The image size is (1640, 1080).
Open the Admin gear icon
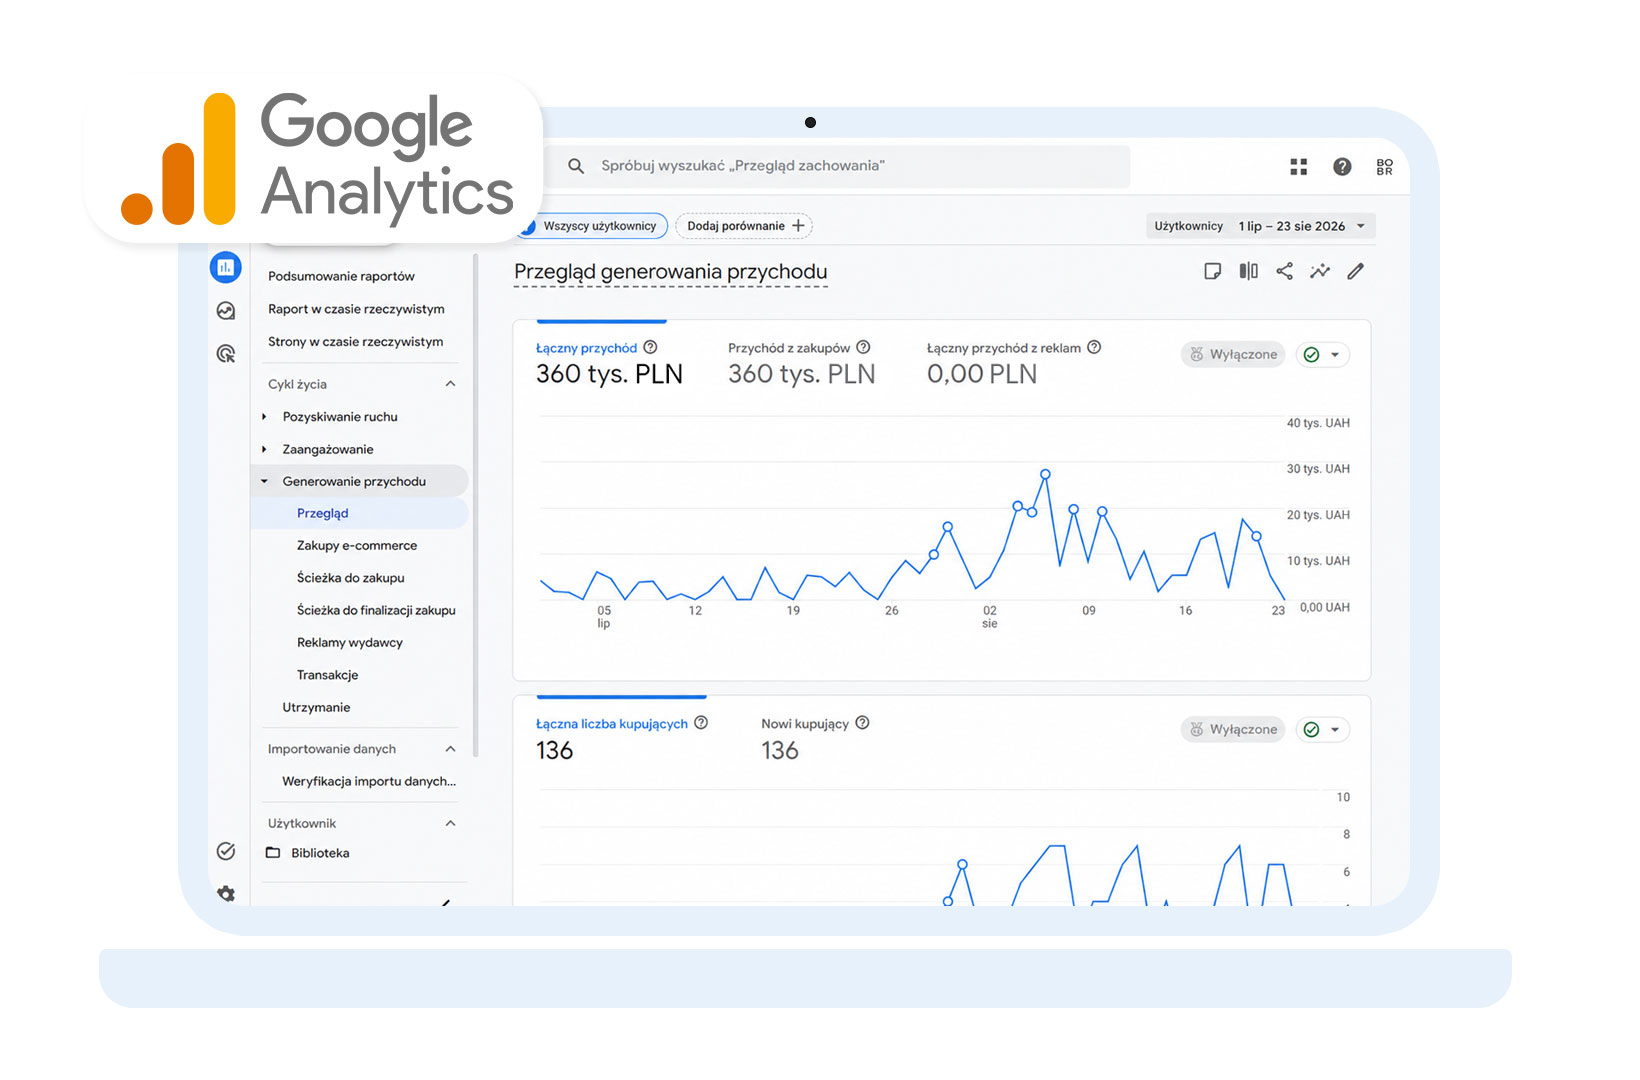pyautogui.click(x=226, y=893)
